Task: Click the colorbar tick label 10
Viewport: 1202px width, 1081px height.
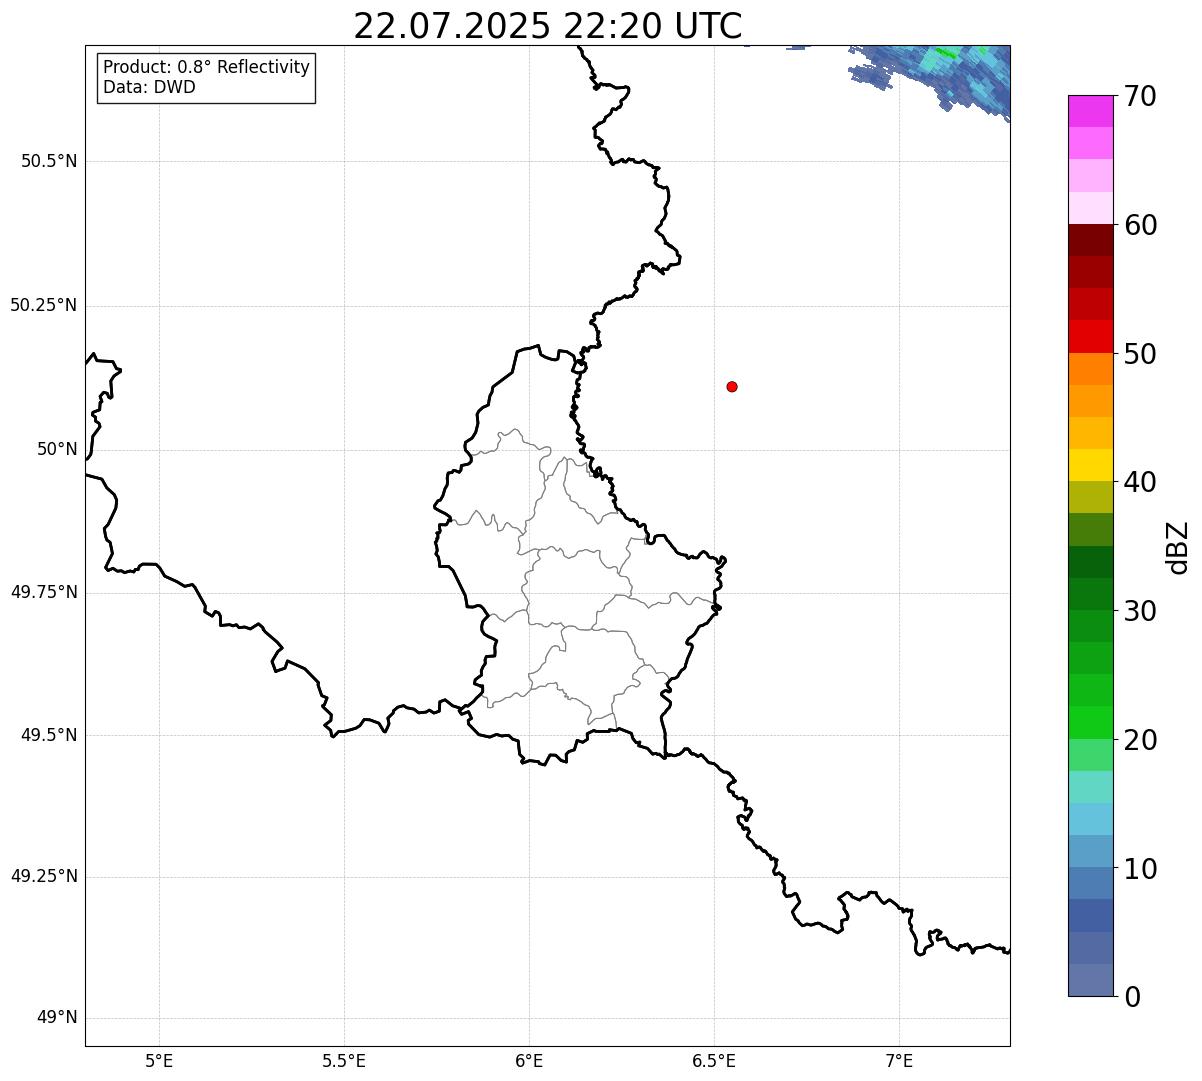Action: (1140, 869)
